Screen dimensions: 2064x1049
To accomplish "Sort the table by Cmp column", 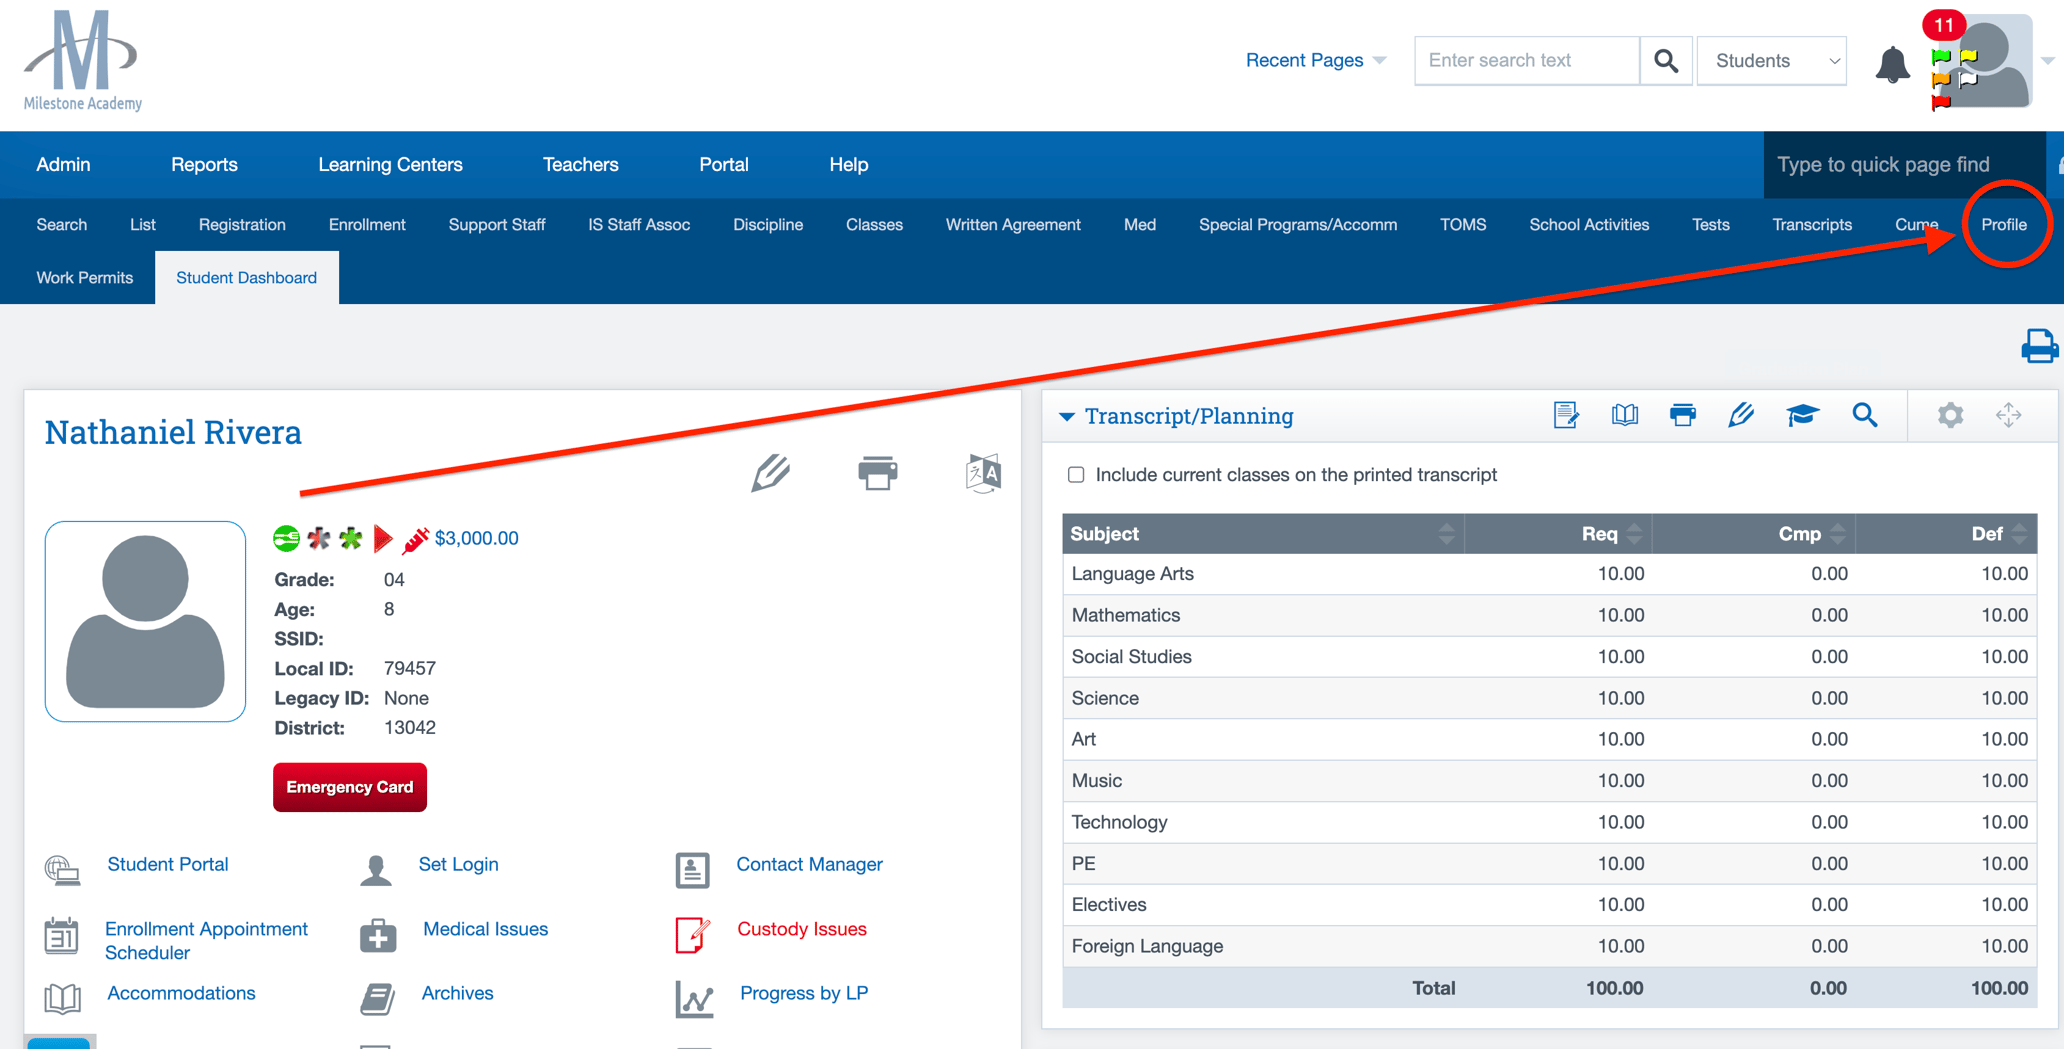I will tap(1754, 534).
